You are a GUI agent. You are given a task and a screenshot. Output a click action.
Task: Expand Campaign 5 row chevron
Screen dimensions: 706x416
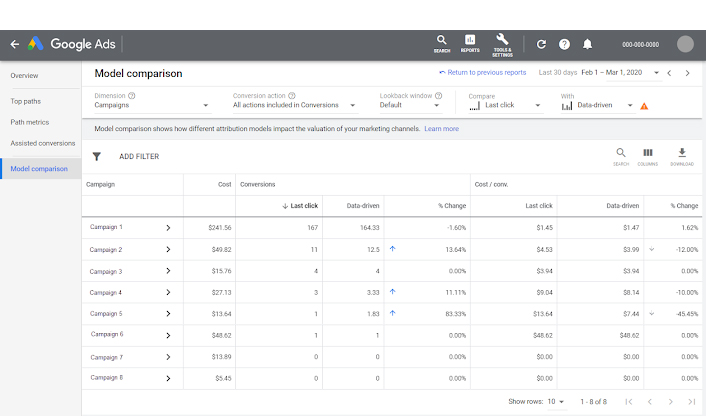pyautogui.click(x=168, y=314)
